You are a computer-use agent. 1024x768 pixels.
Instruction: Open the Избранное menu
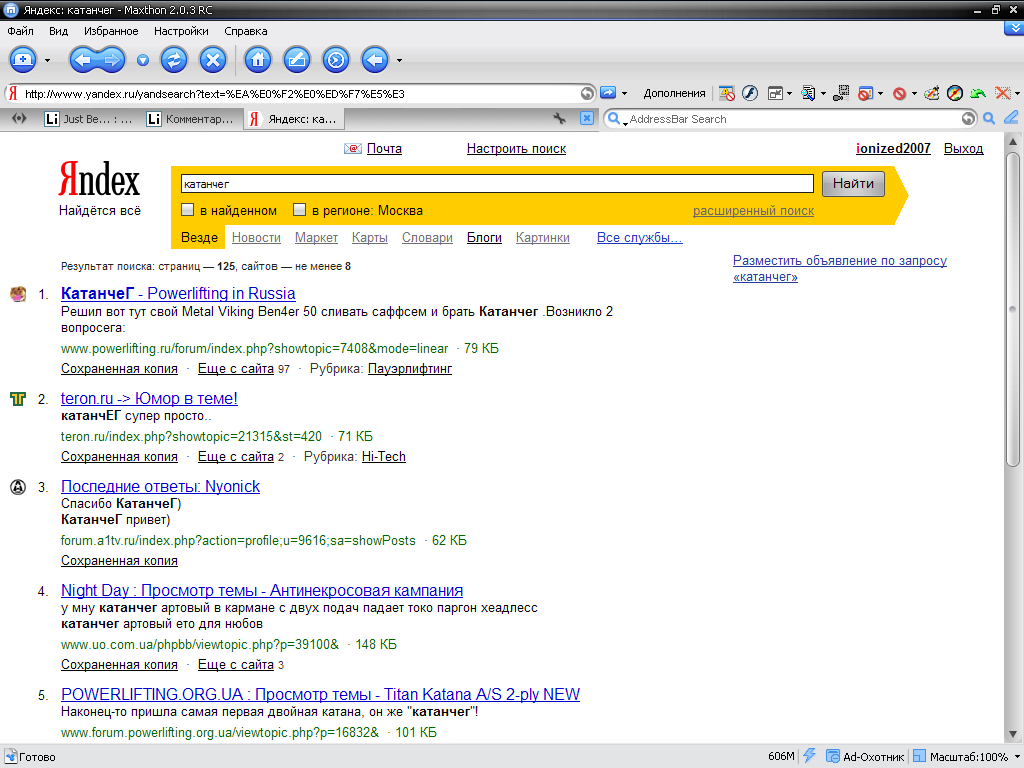111,31
